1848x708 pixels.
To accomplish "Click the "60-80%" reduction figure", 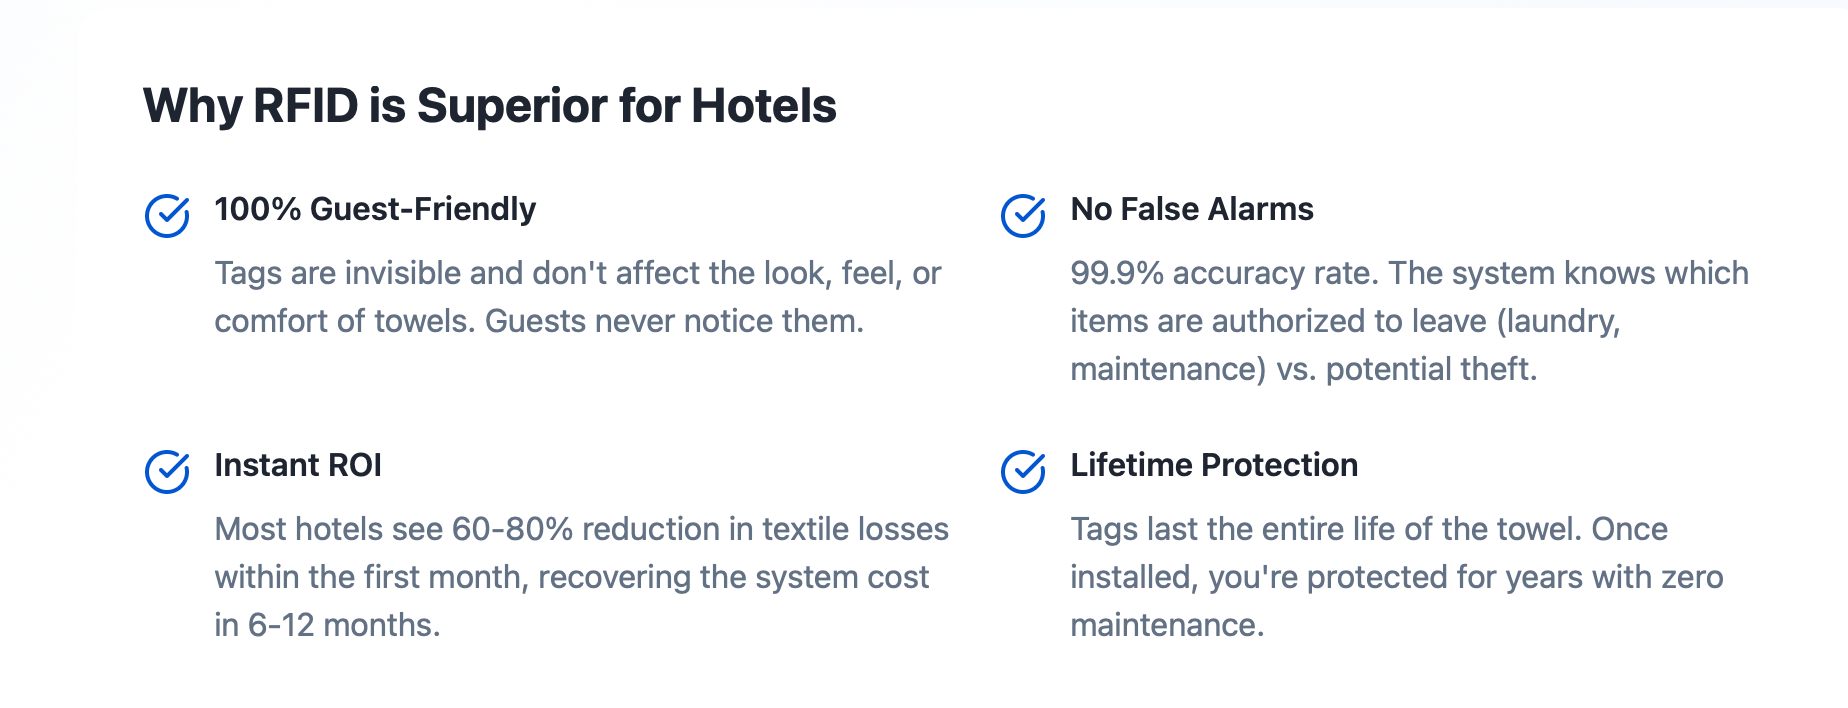I will 512,529.
